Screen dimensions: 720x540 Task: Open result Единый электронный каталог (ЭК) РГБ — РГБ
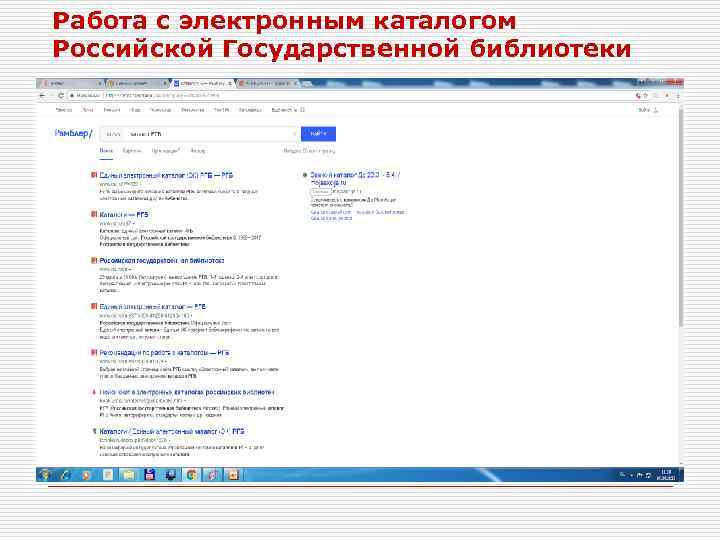point(166,175)
